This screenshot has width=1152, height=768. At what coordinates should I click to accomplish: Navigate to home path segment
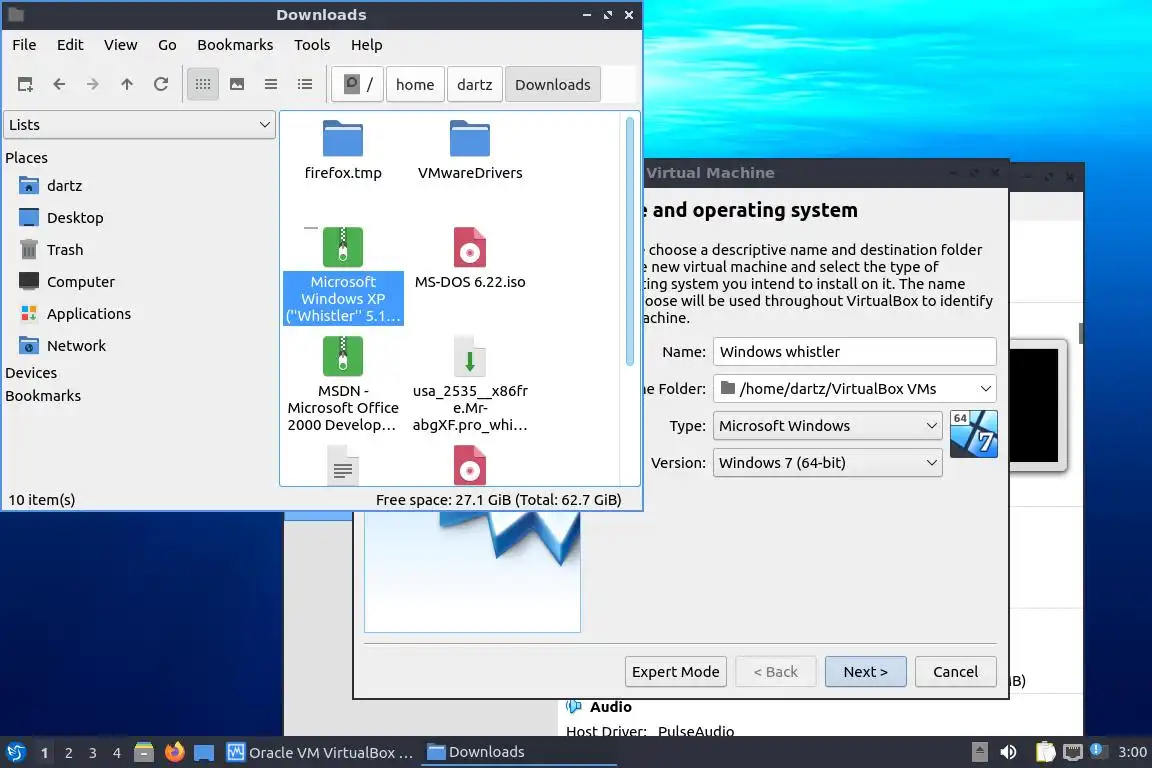[415, 85]
